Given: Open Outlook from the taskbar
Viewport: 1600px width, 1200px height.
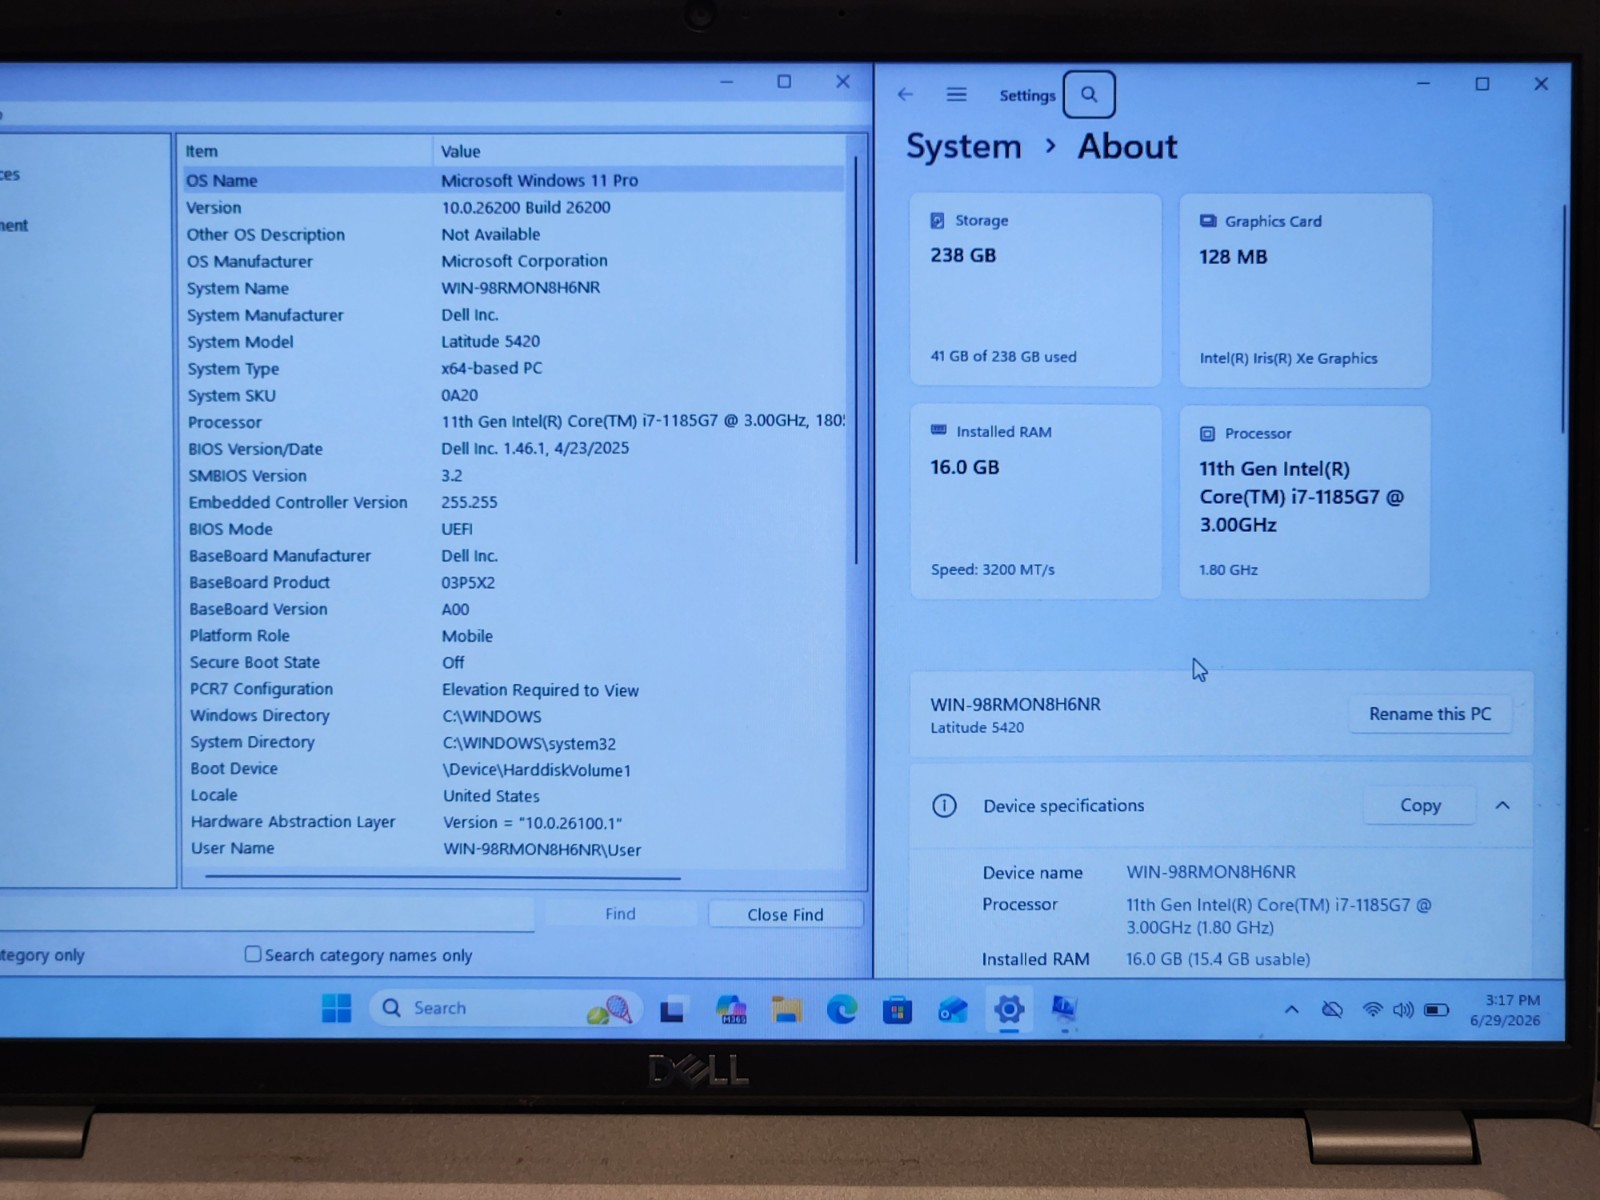Looking at the screenshot, I should 952,1011.
